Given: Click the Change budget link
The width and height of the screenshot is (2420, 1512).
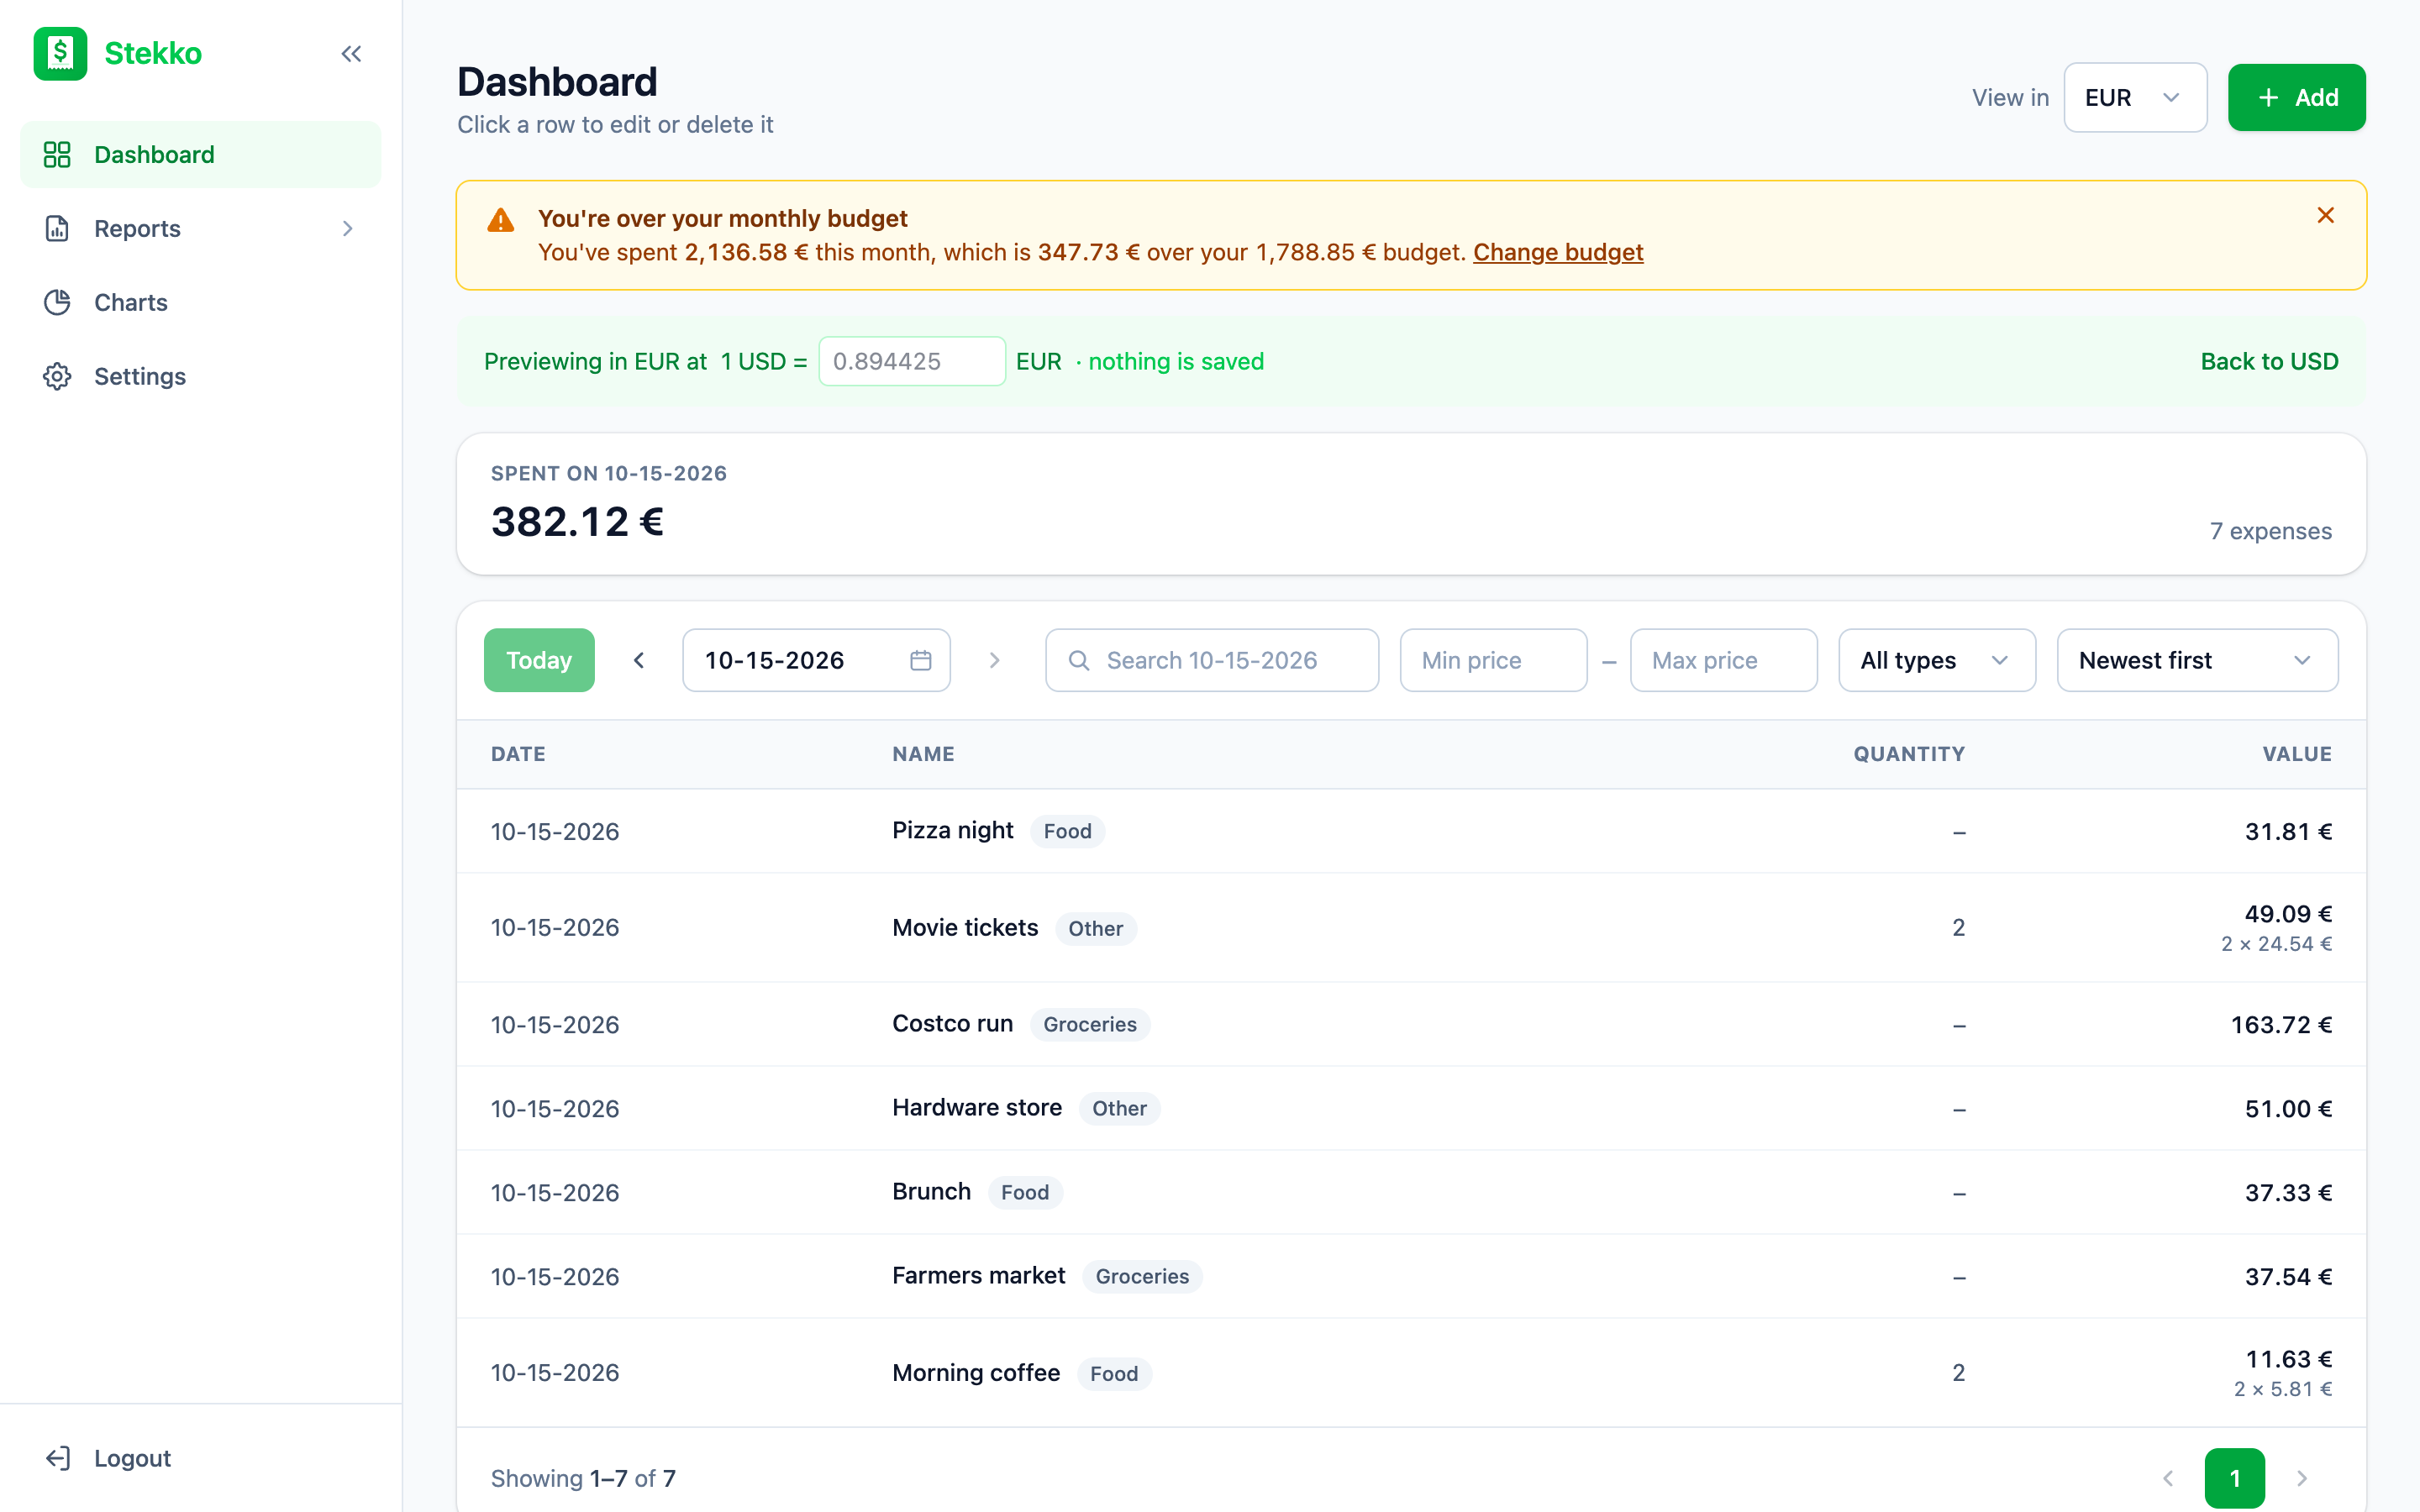Looking at the screenshot, I should [x=1558, y=252].
